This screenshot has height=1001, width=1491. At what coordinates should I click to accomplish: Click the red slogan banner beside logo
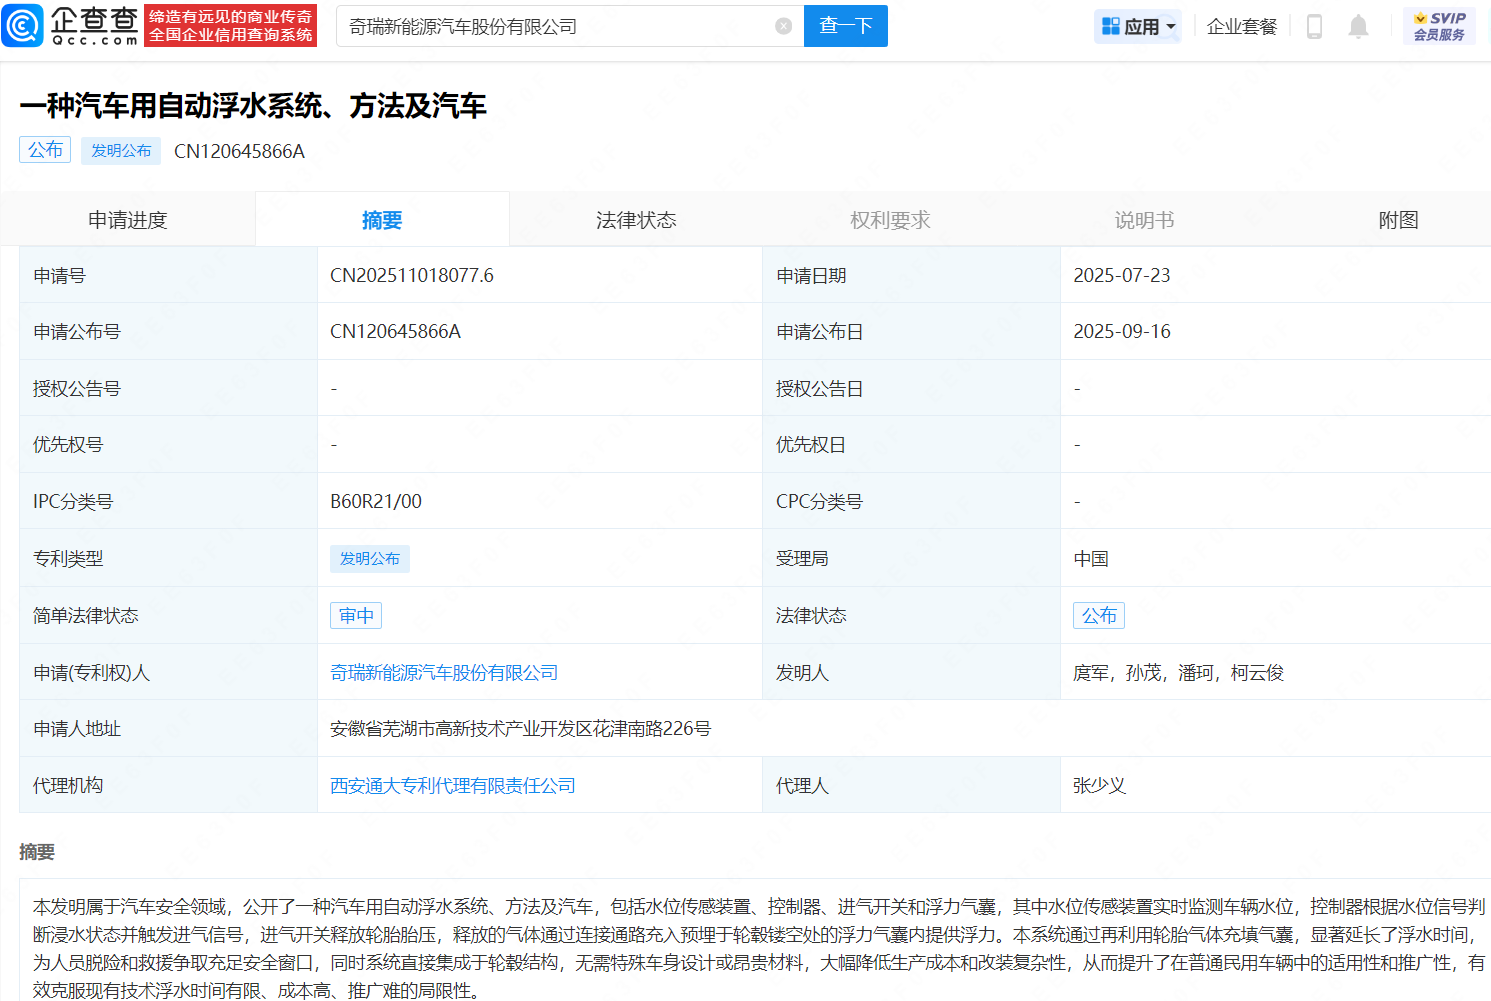pyautogui.click(x=231, y=26)
